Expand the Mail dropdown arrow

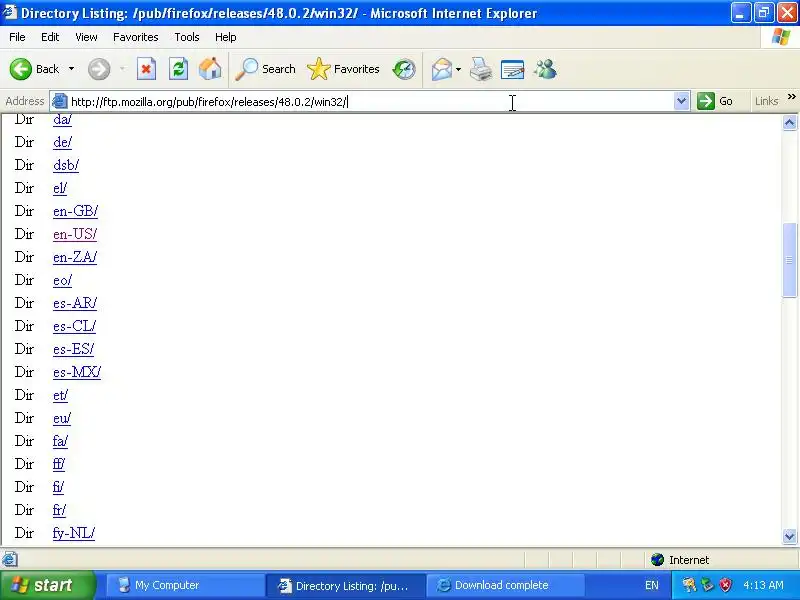pos(458,69)
